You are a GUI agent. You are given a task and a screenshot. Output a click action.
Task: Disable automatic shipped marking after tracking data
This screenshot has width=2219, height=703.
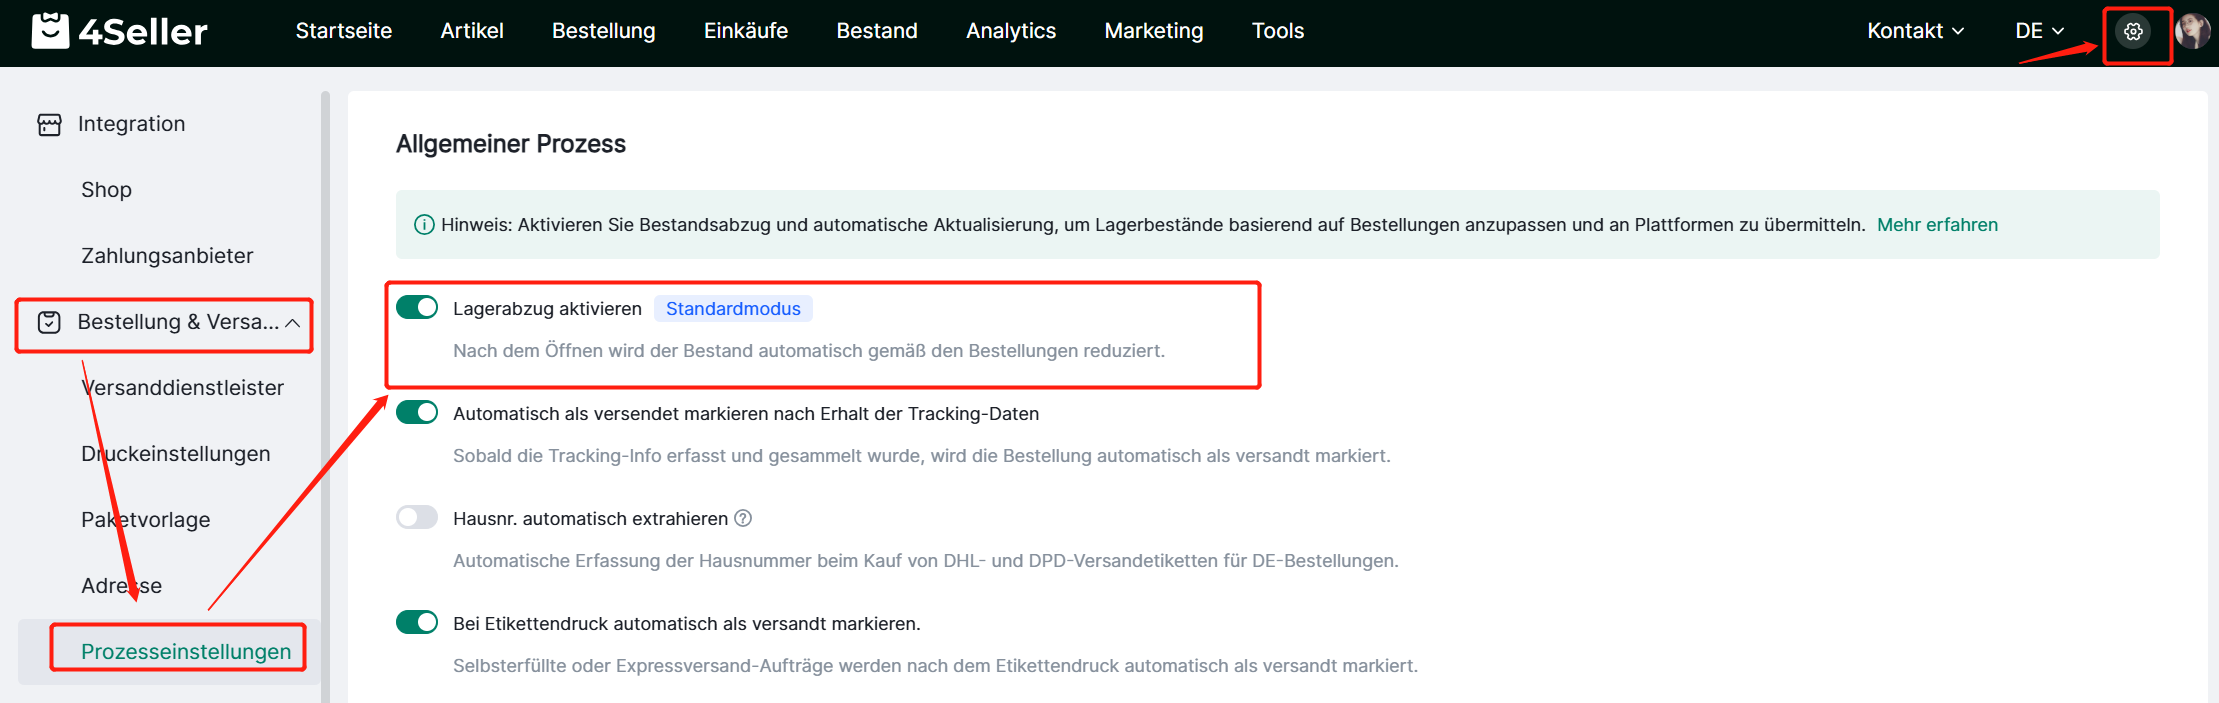click(x=417, y=412)
